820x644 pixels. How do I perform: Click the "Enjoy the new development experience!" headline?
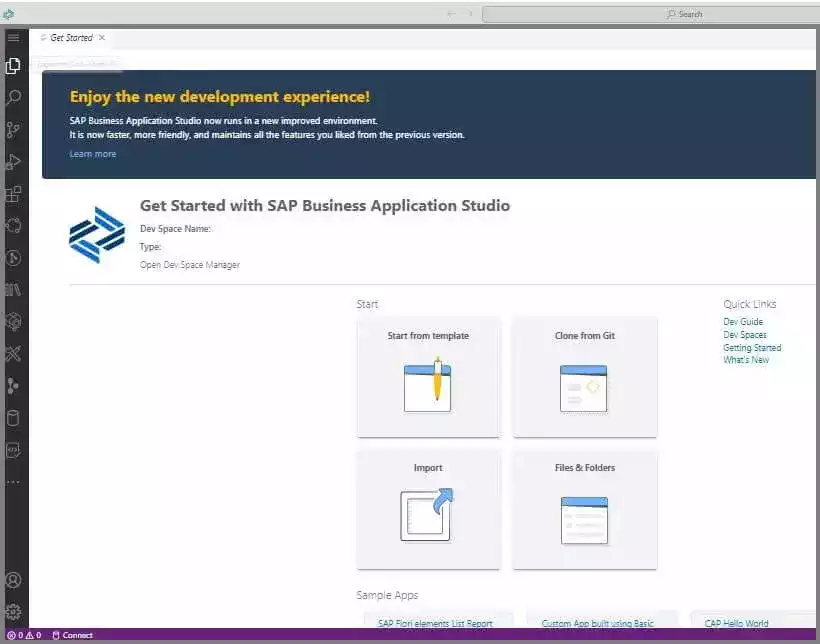220,97
